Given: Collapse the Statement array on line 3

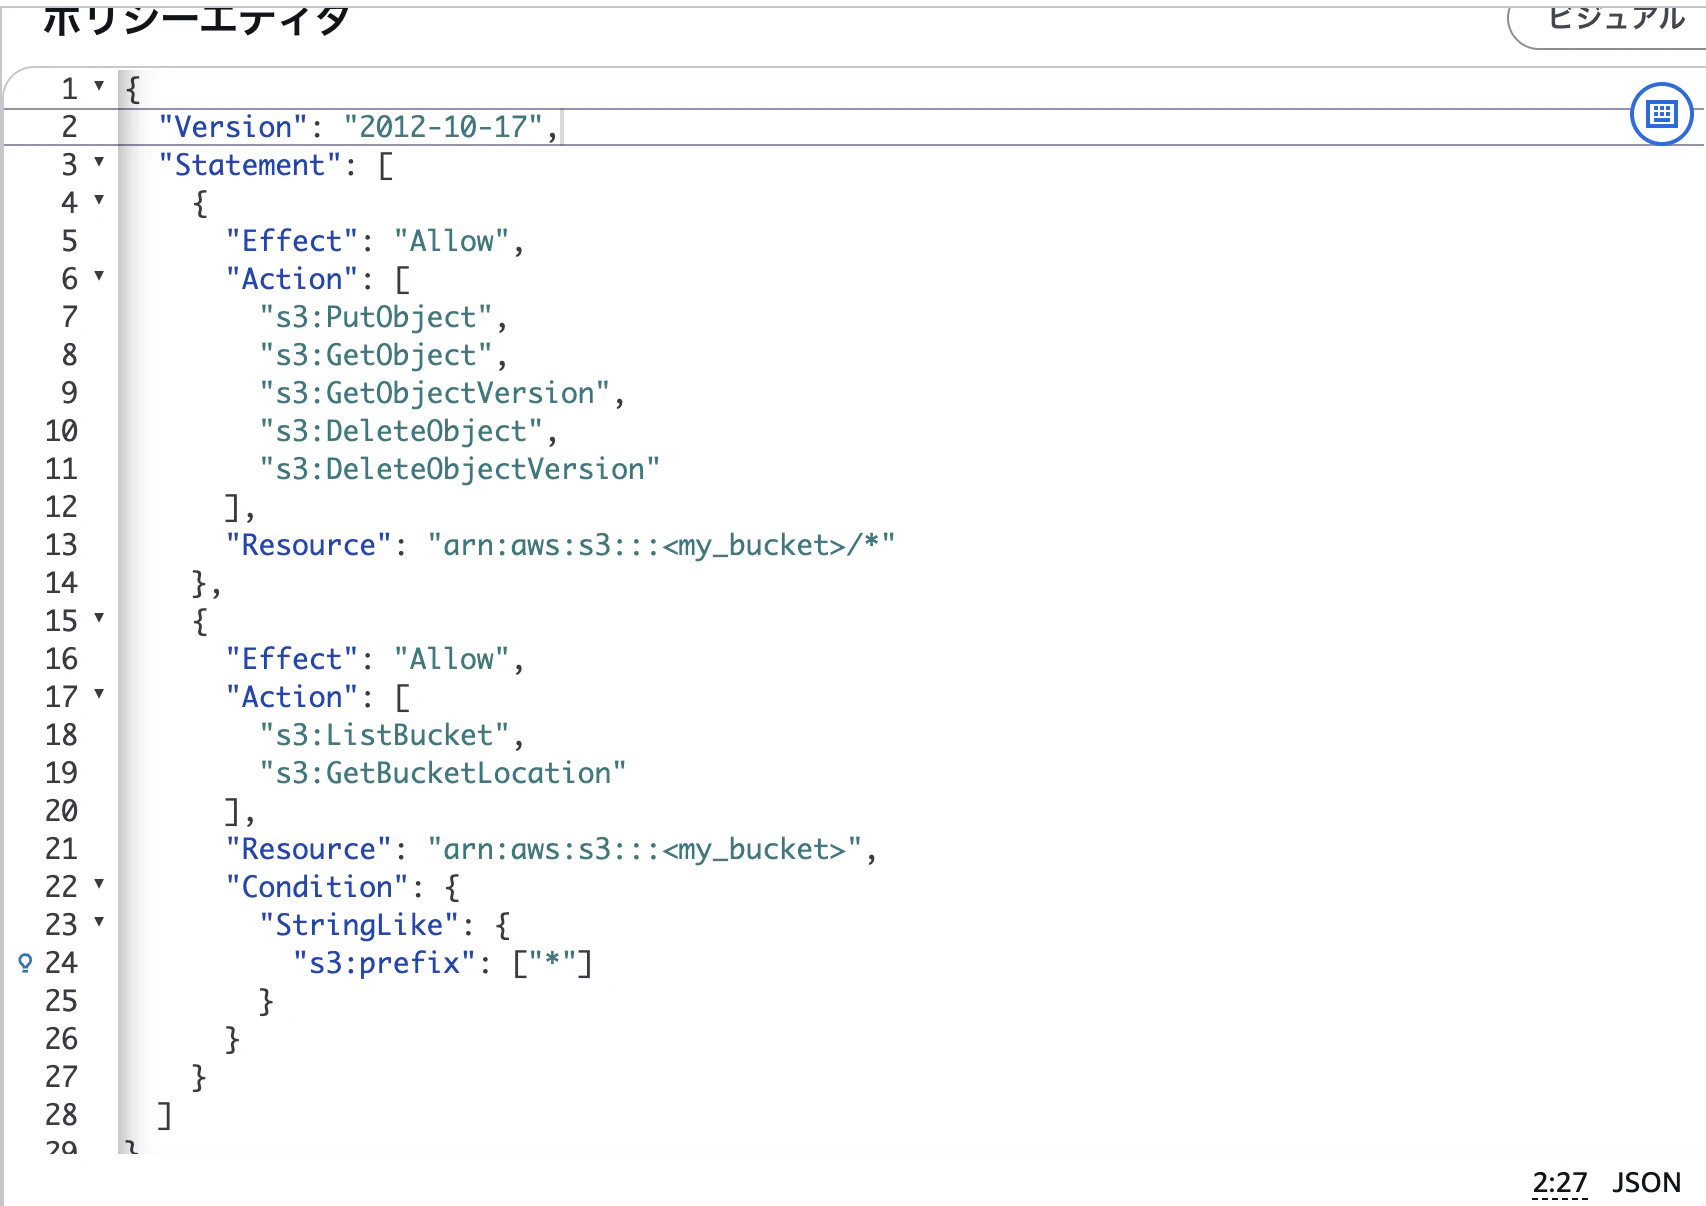Looking at the screenshot, I should coord(99,162).
